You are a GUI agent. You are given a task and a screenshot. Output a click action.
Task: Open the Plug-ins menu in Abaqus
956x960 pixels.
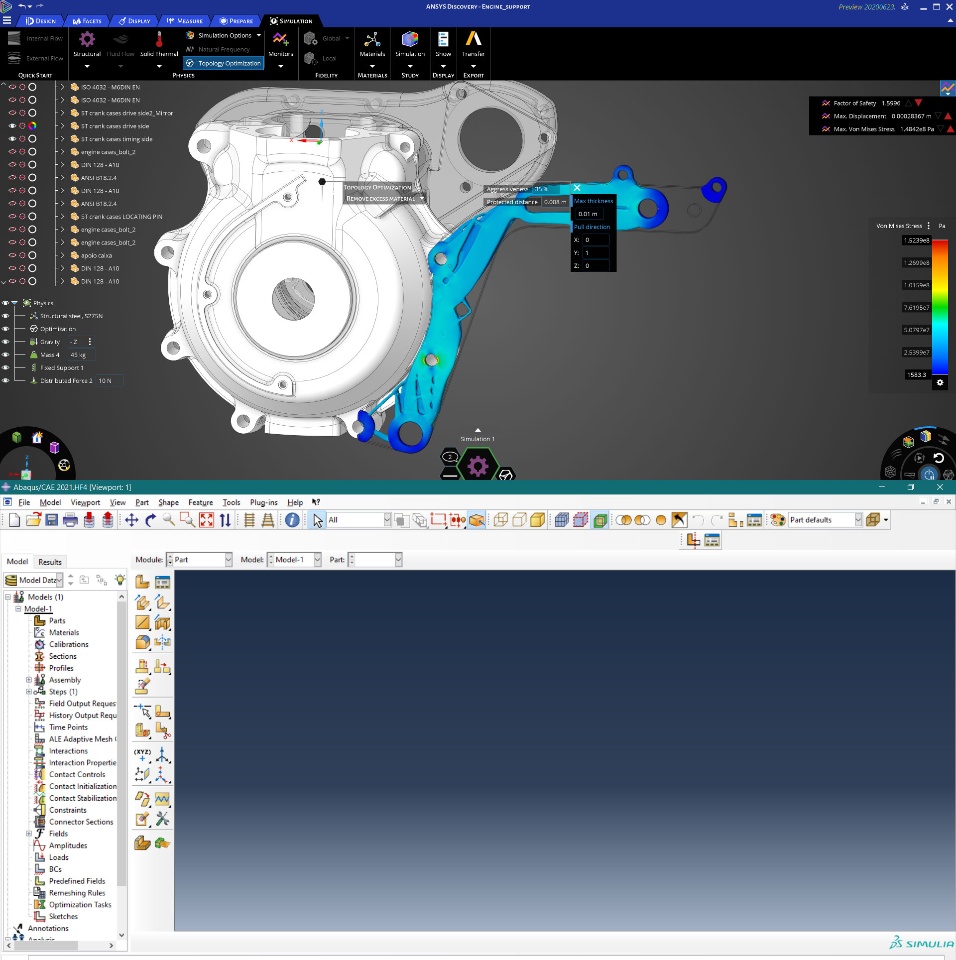point(263,502)
